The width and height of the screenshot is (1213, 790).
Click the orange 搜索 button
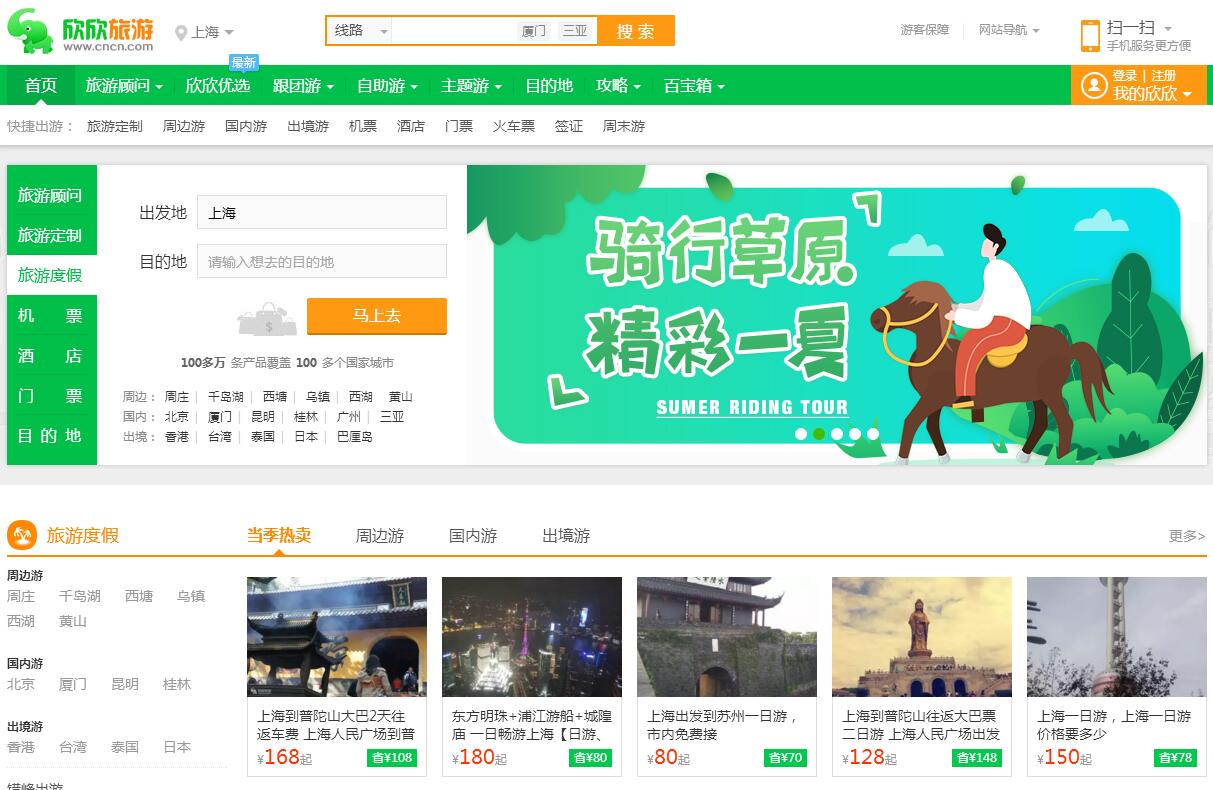pos(635,31)
